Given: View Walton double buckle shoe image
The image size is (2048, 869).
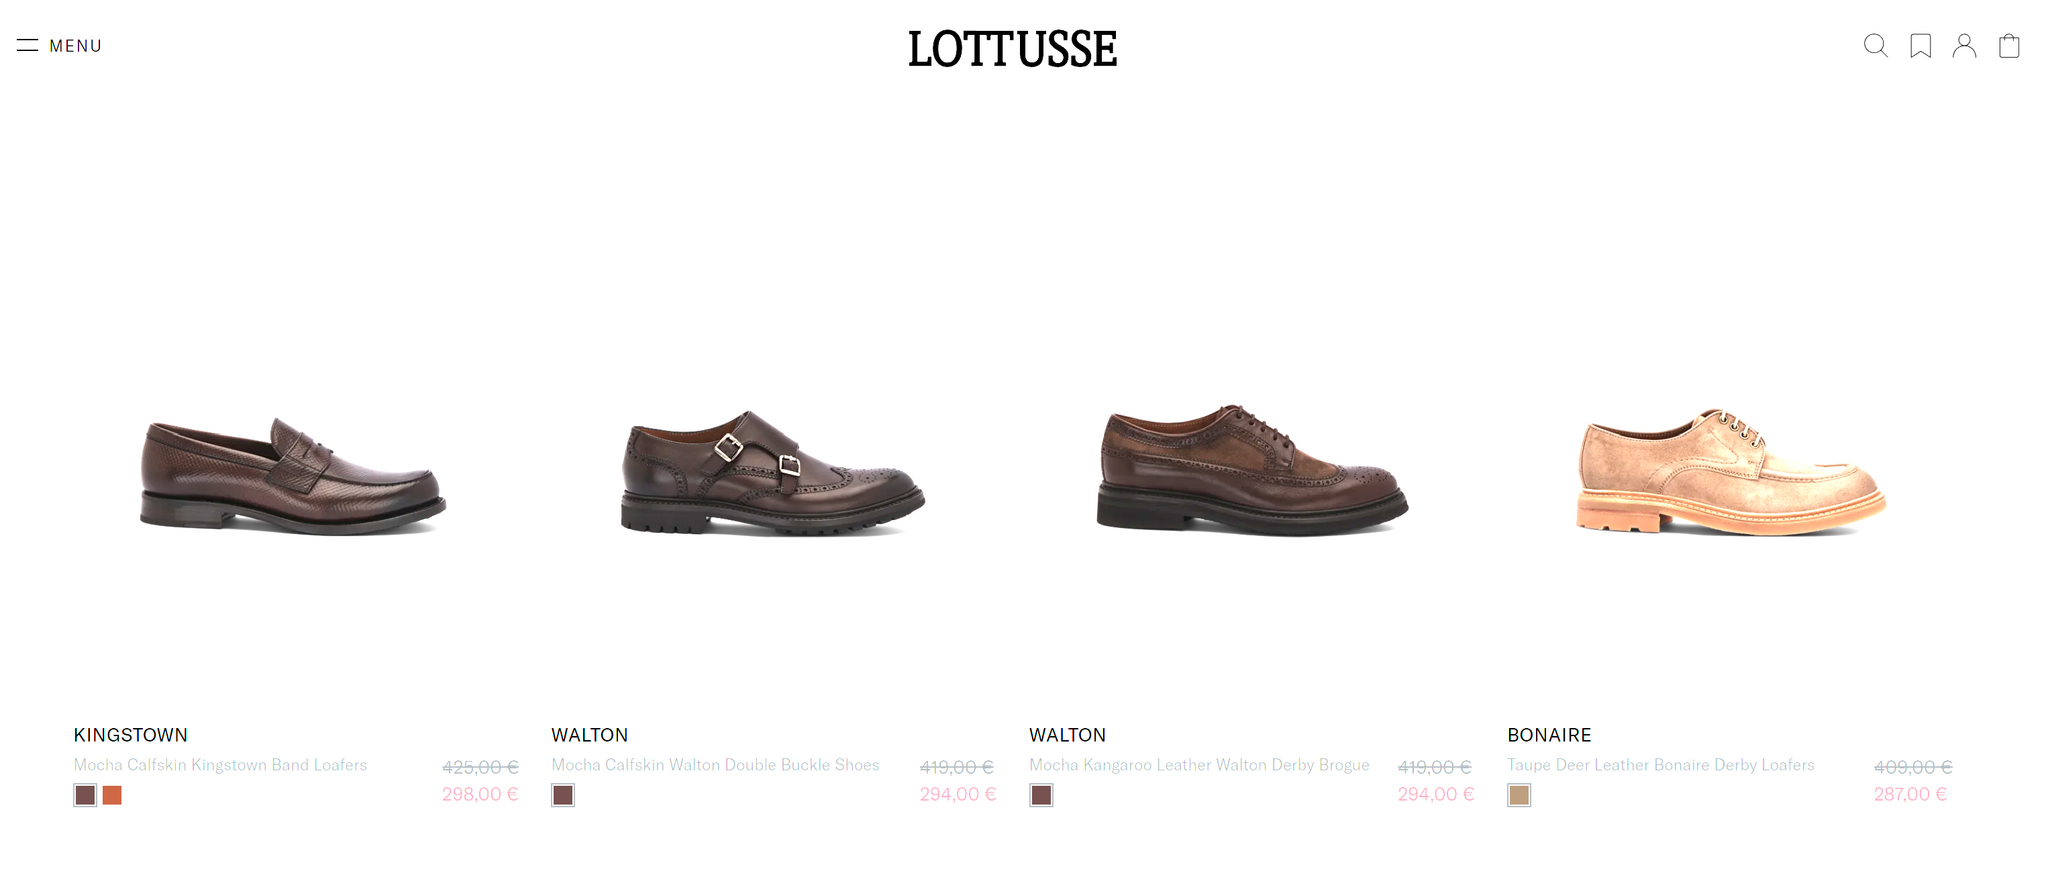Looking at the screenshot, I should click(x=772, y=473).
